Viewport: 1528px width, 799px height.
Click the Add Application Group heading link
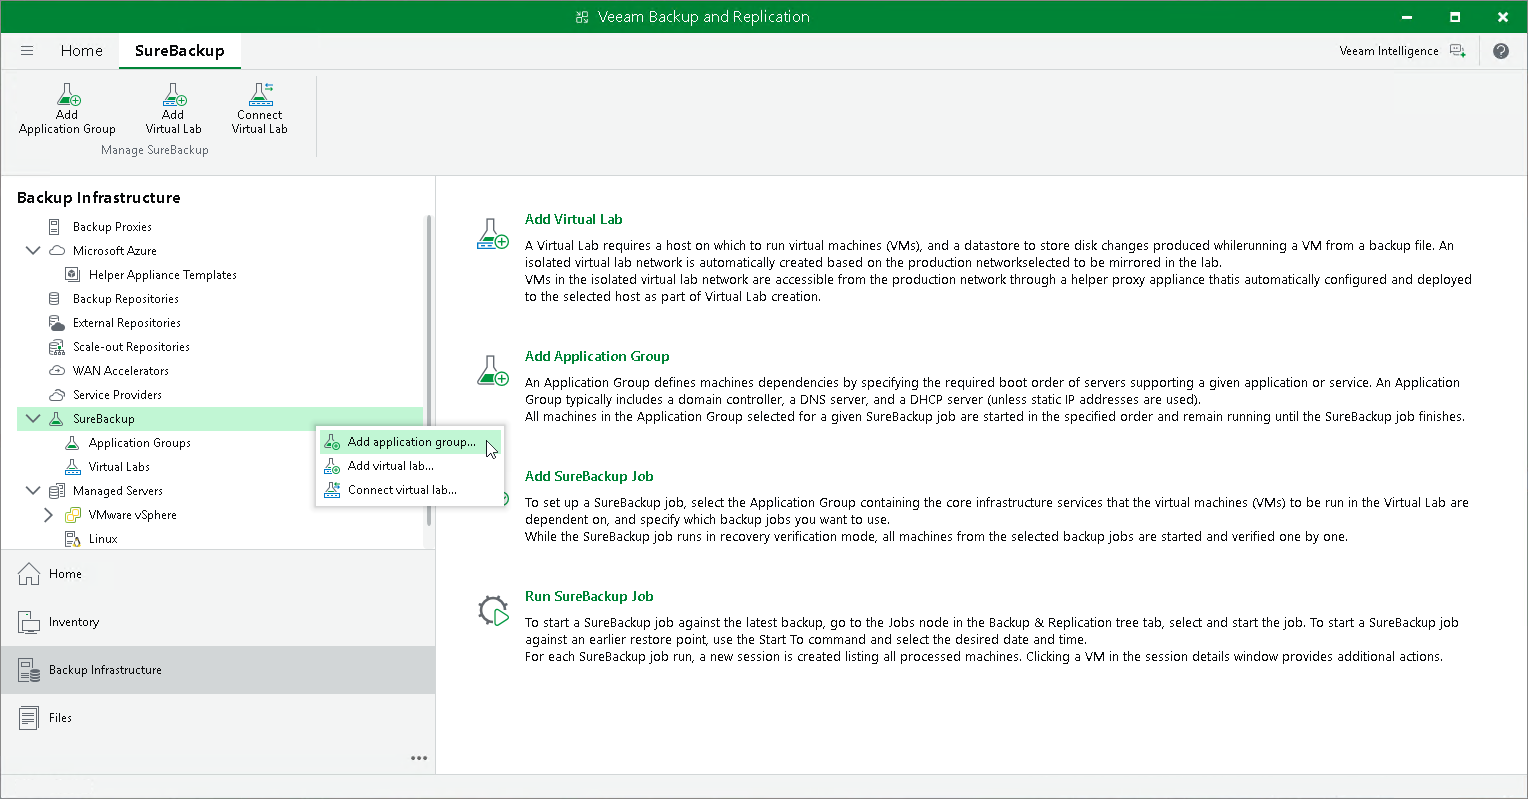tap(597, 356)
